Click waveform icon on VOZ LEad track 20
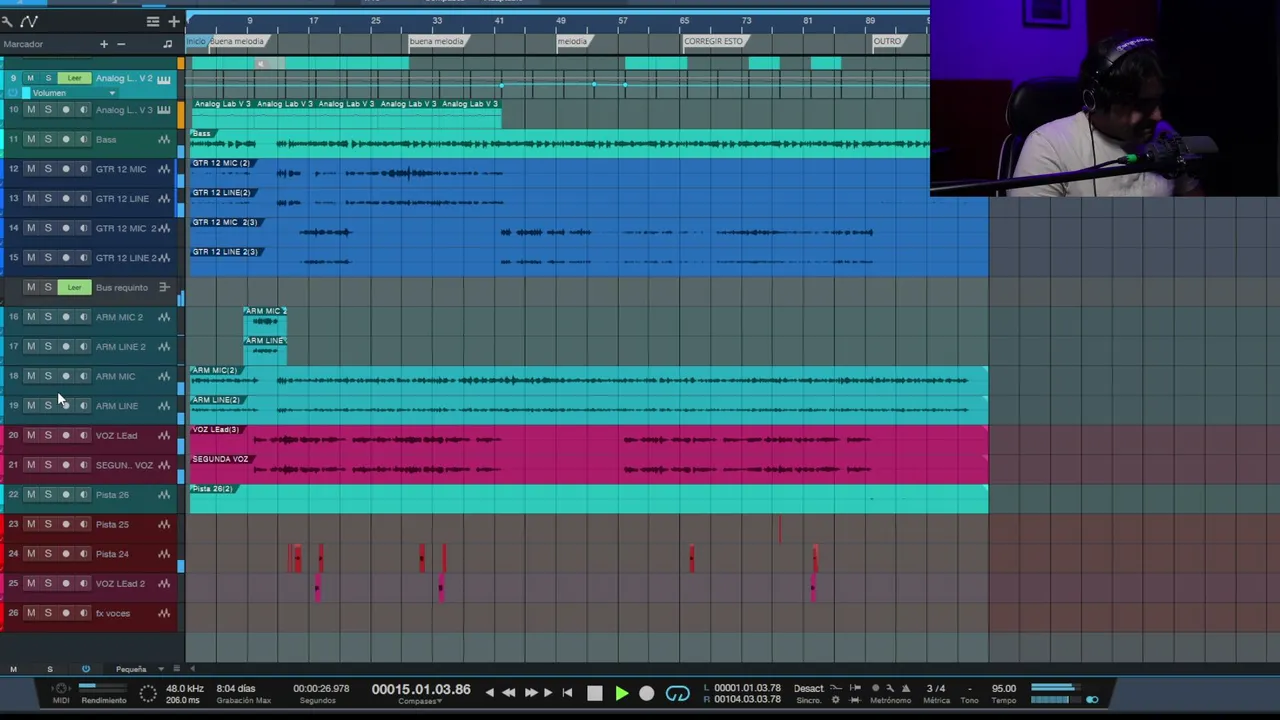Screen dimensions: 1280x720 164,436
